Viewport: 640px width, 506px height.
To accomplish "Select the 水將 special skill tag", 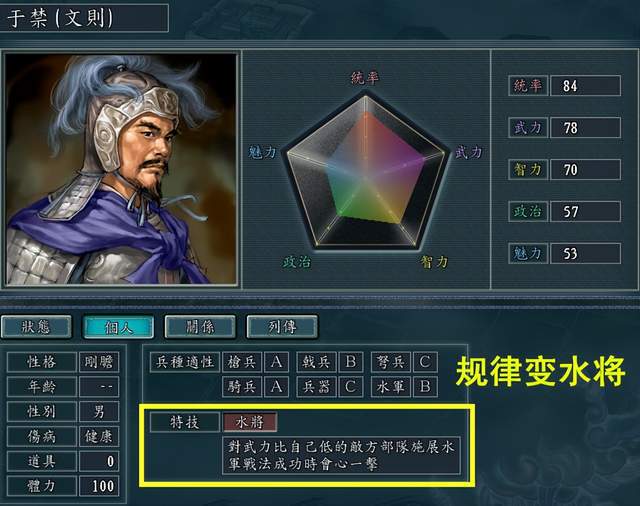I will 250,422.
